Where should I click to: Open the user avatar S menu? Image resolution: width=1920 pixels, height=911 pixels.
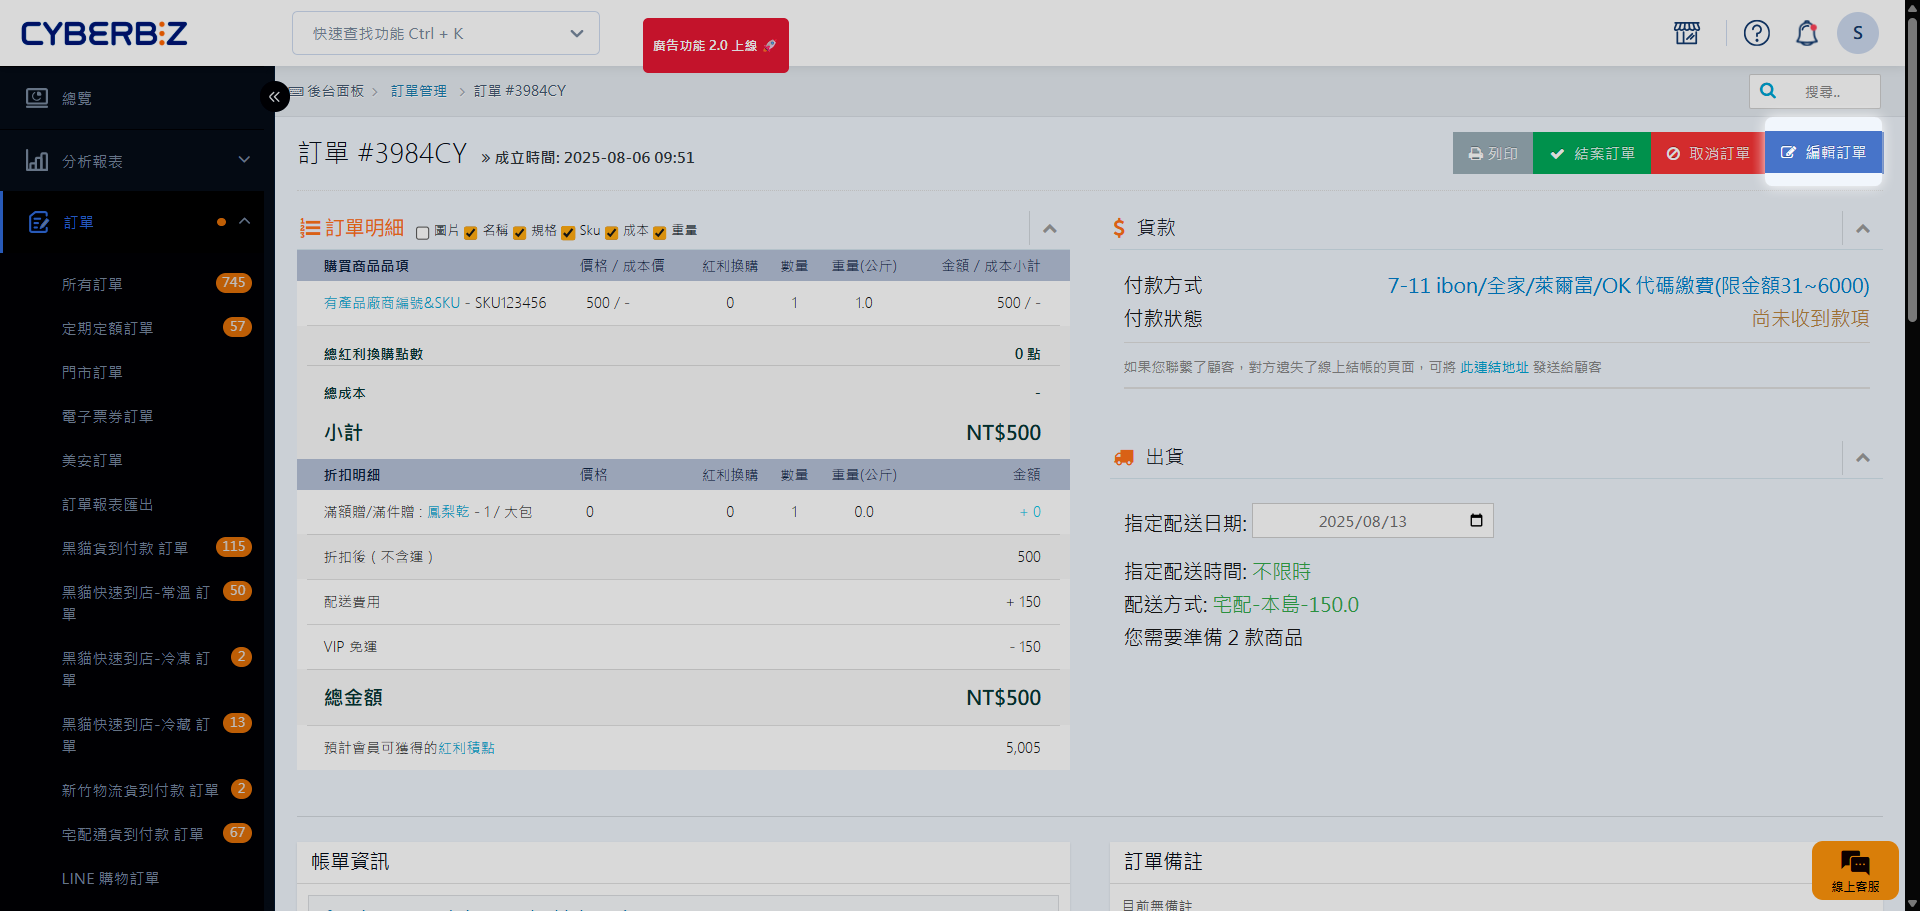pos(1858,33)
